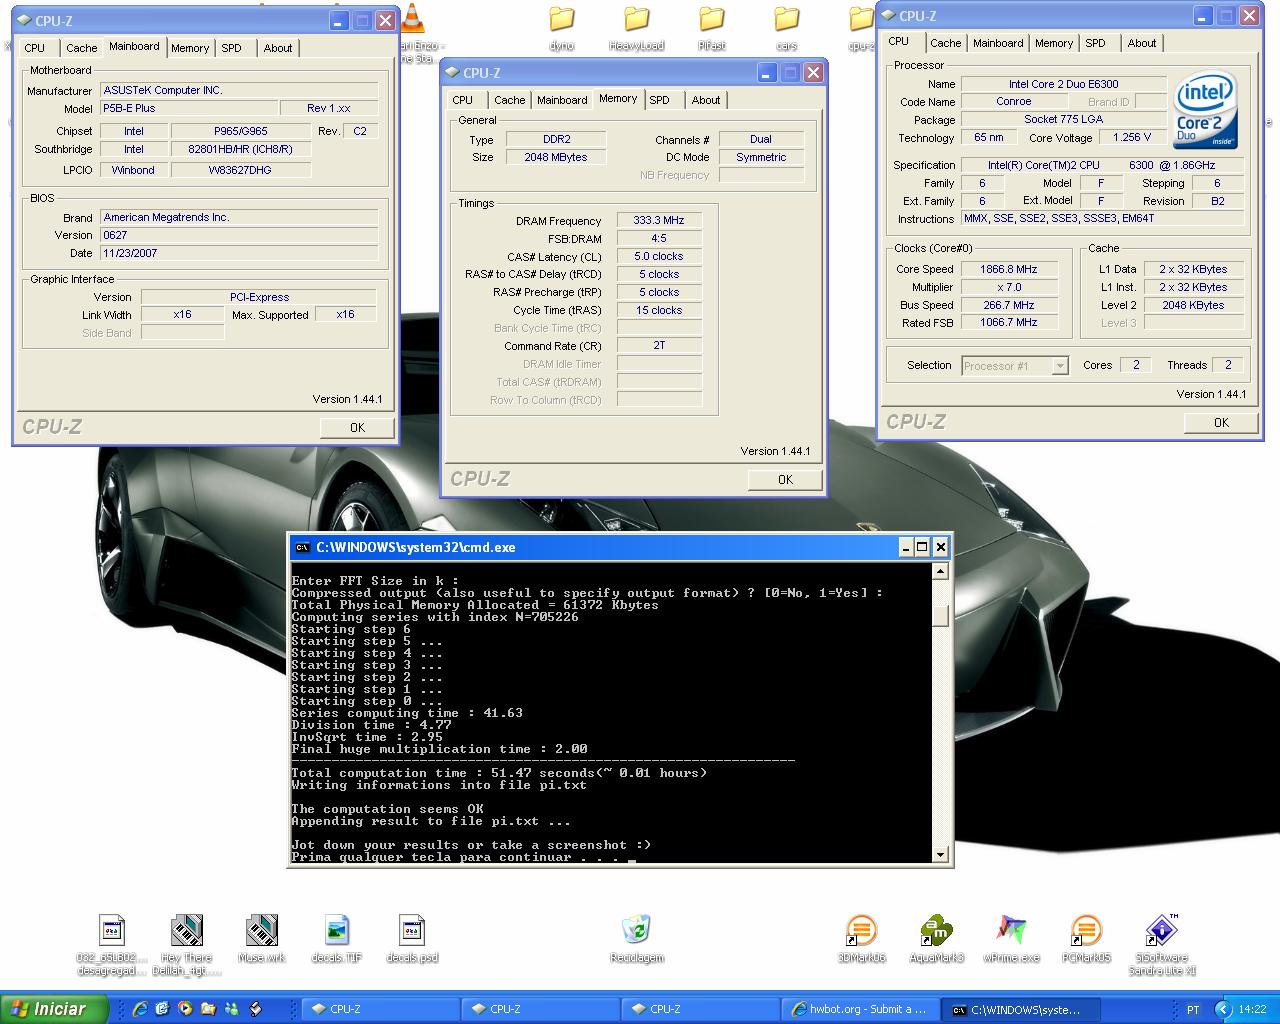Open About tab in Mainboard window
Viewport: 1280px width, 1024px height.
click(x=278, y=48)
